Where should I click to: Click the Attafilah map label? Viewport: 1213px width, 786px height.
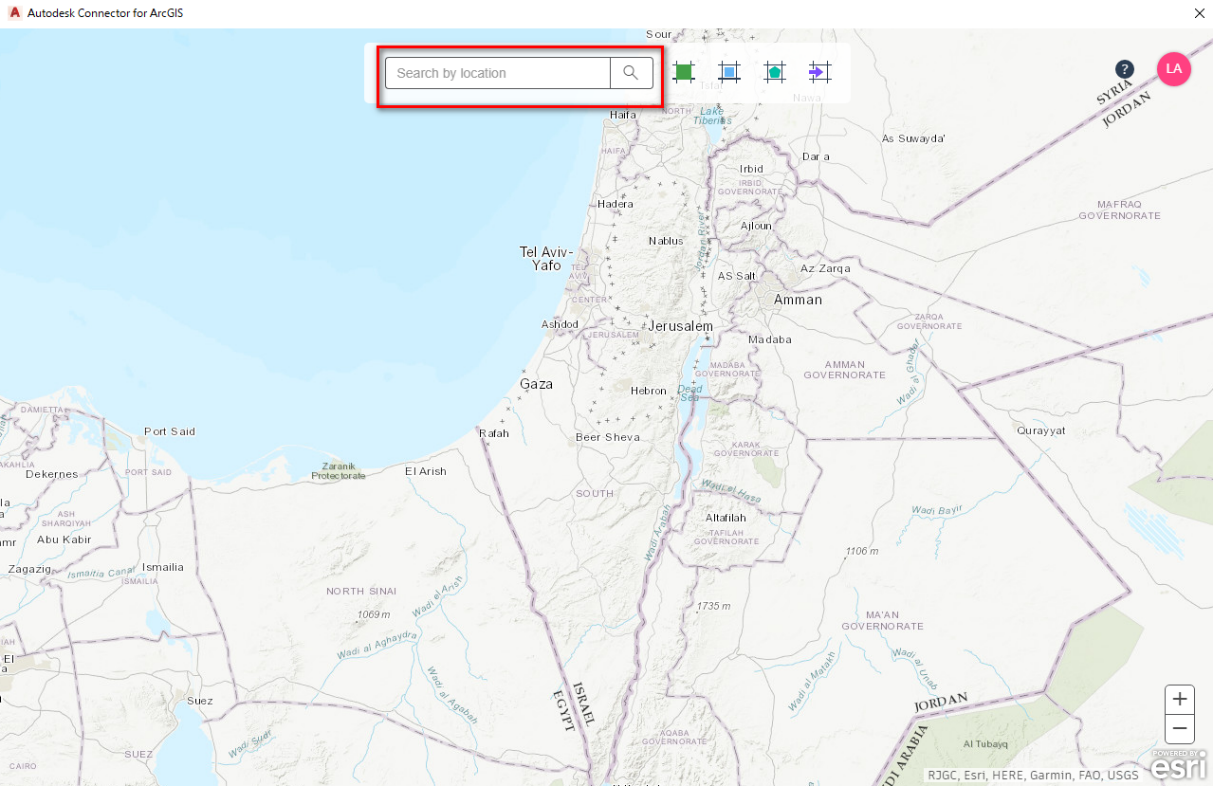pyautogui.click(x=726, y=518)
